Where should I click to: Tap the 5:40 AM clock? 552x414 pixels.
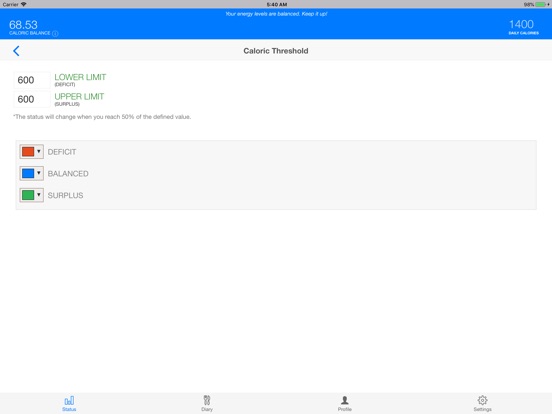[277, 5]
